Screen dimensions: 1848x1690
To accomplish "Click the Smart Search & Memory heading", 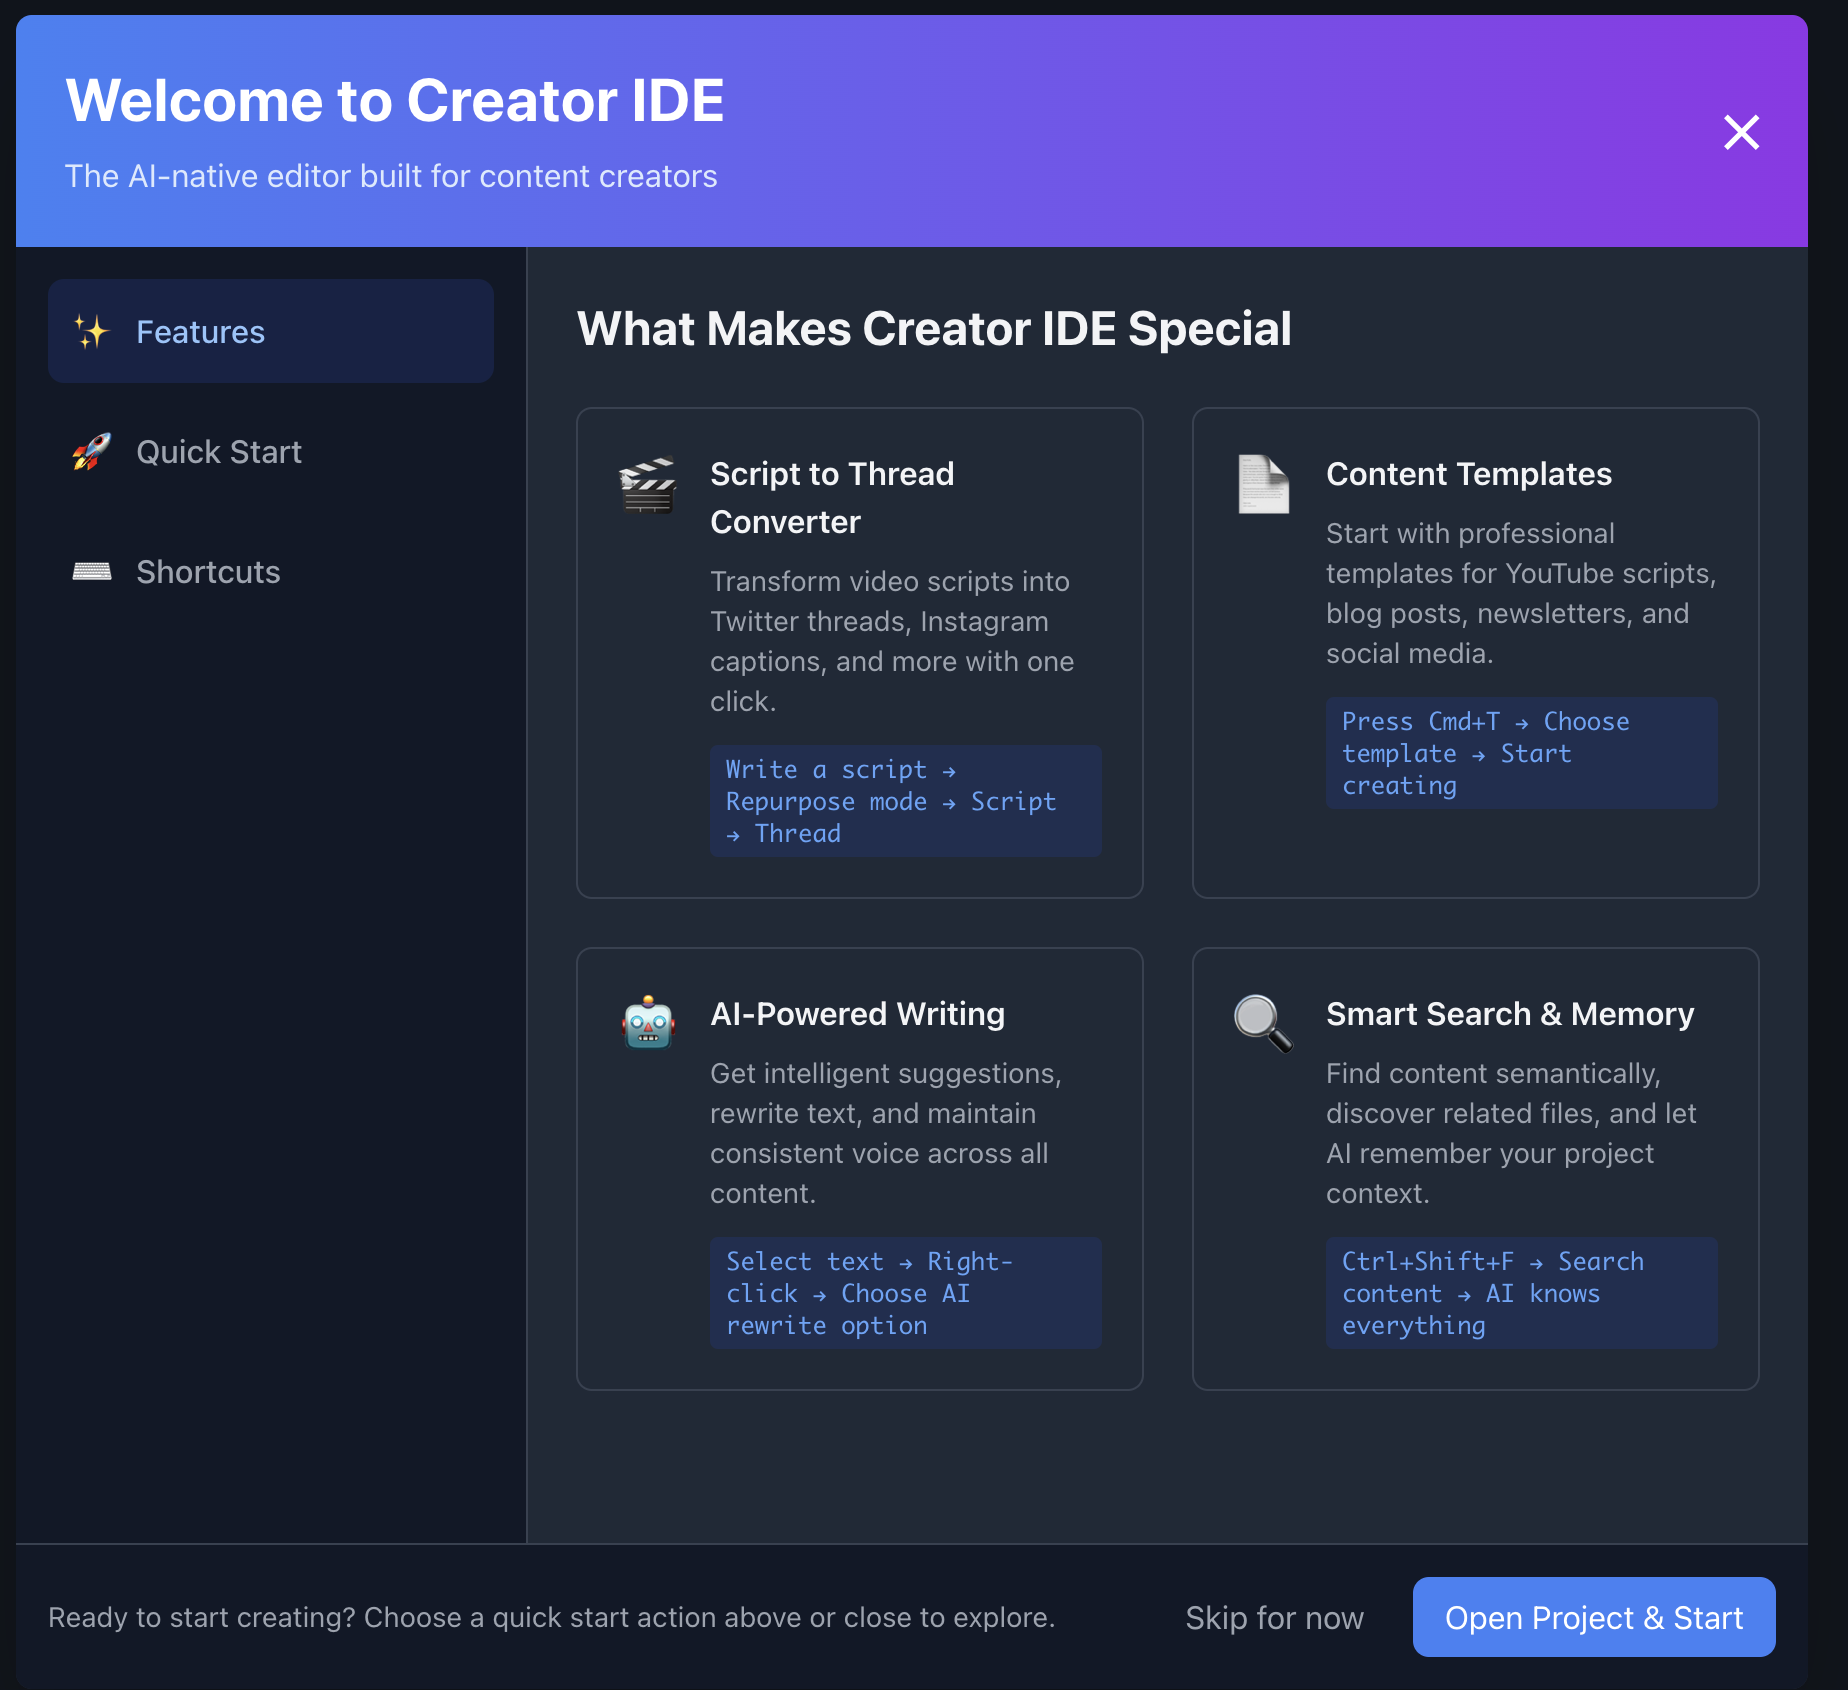I will tap(1510, 1014).
